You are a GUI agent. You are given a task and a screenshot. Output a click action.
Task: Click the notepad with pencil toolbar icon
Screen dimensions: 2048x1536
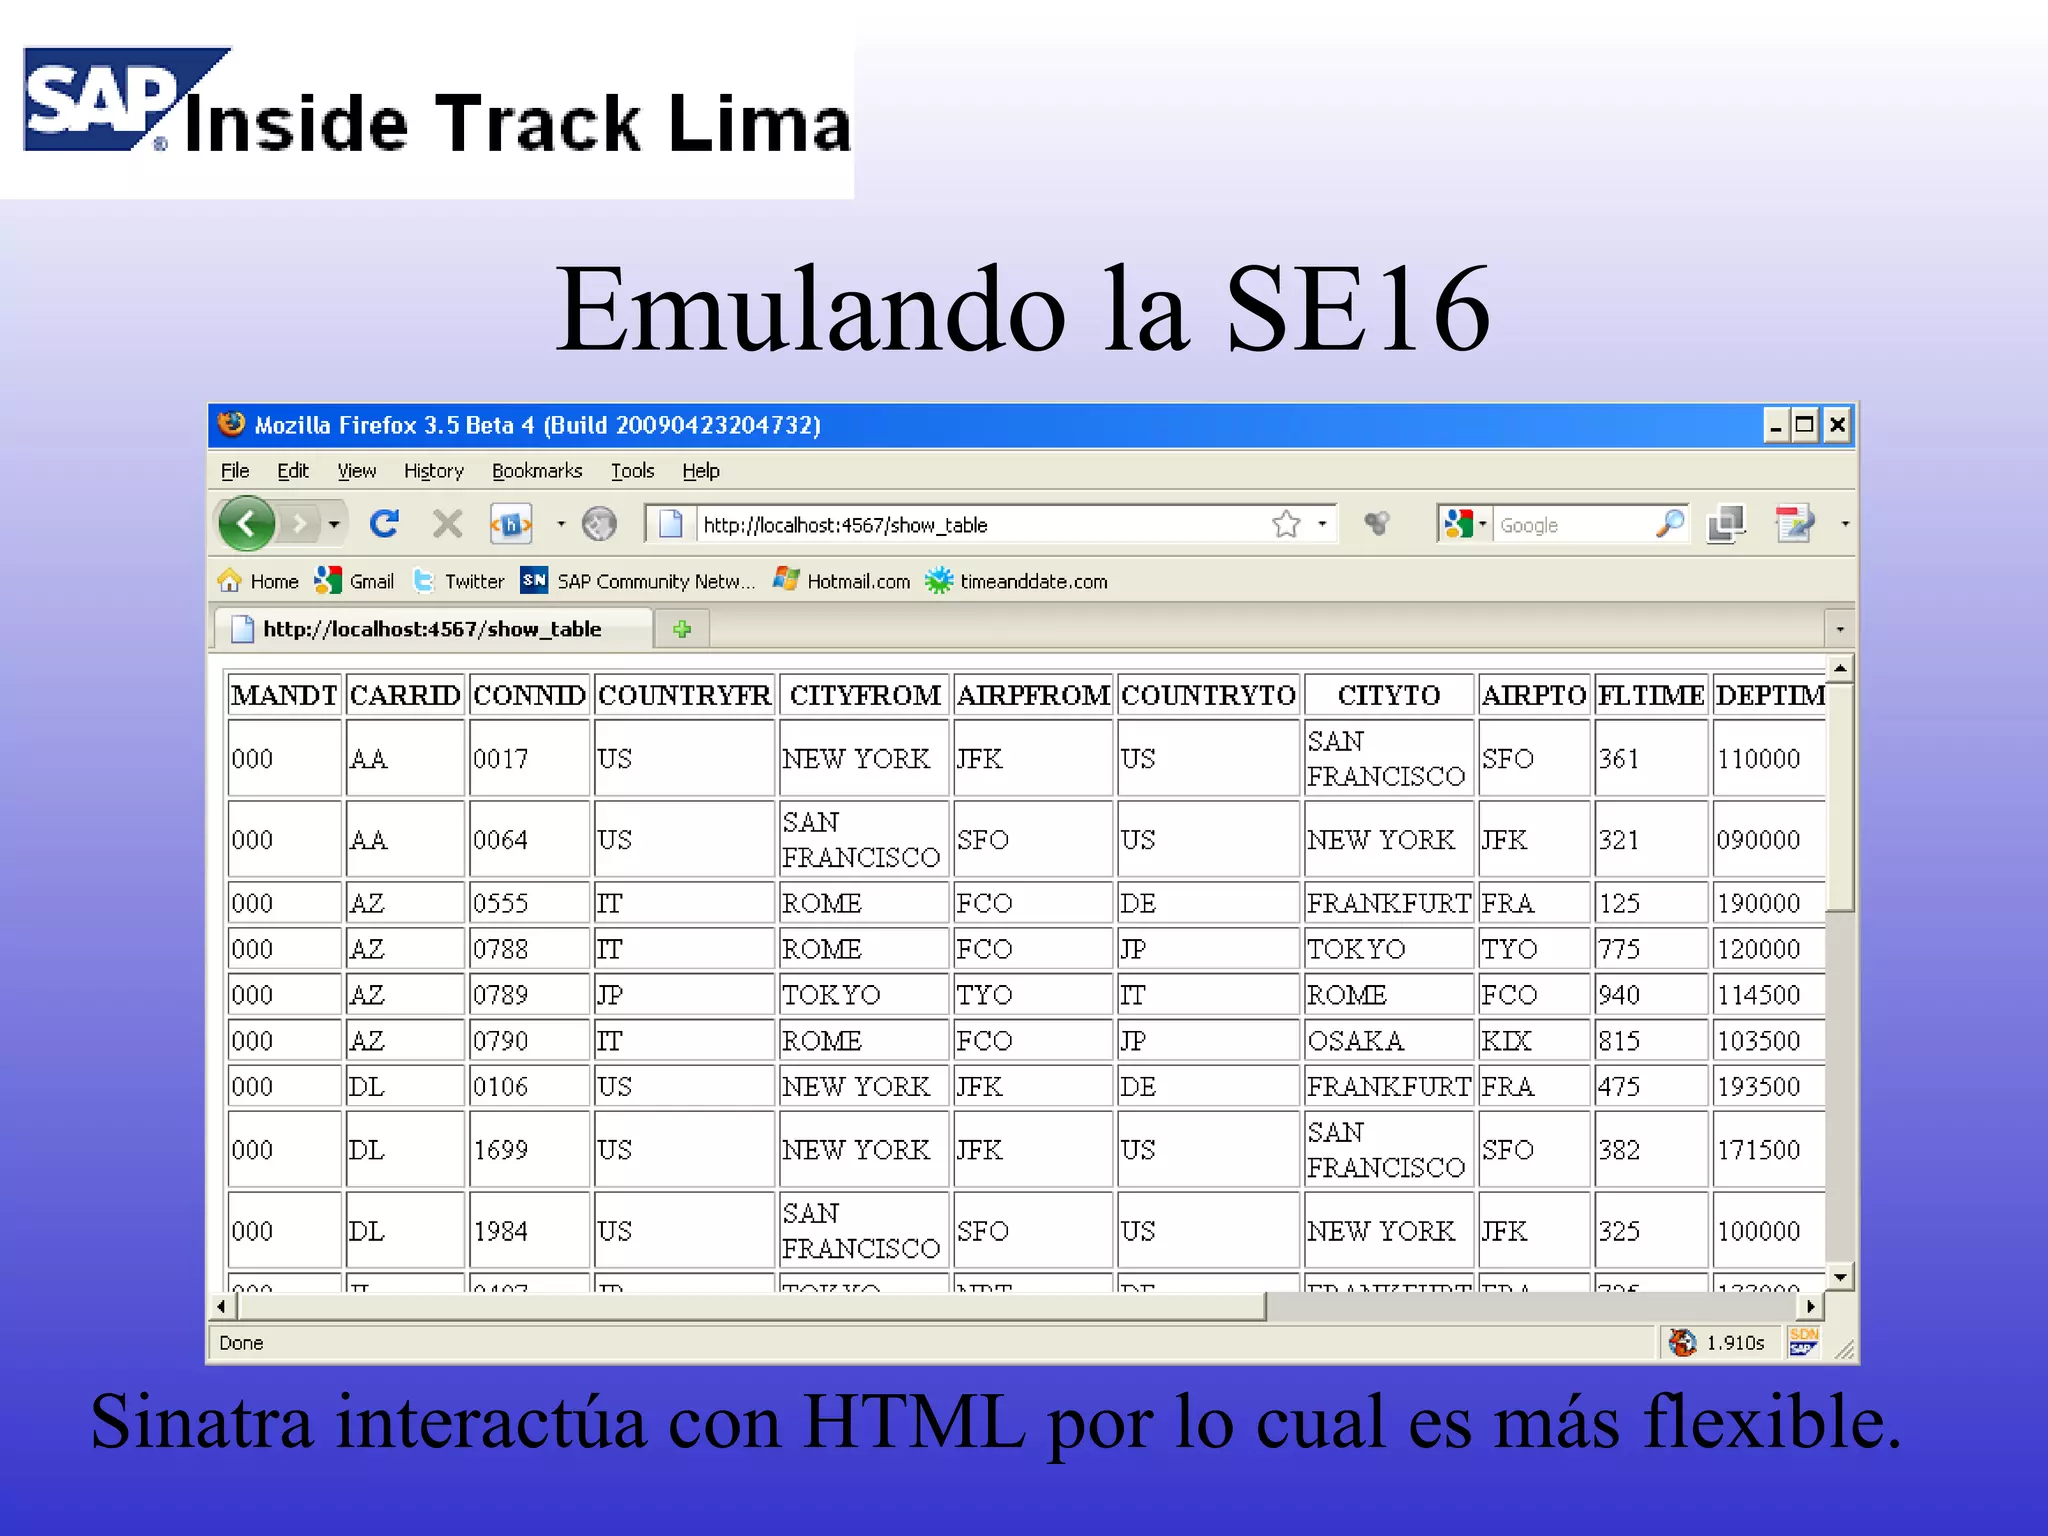[1796, 523]
